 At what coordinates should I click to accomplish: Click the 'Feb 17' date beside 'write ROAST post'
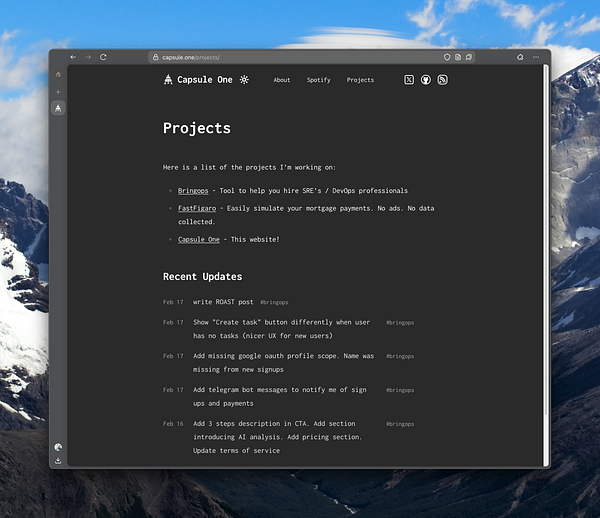pos(173,302)
